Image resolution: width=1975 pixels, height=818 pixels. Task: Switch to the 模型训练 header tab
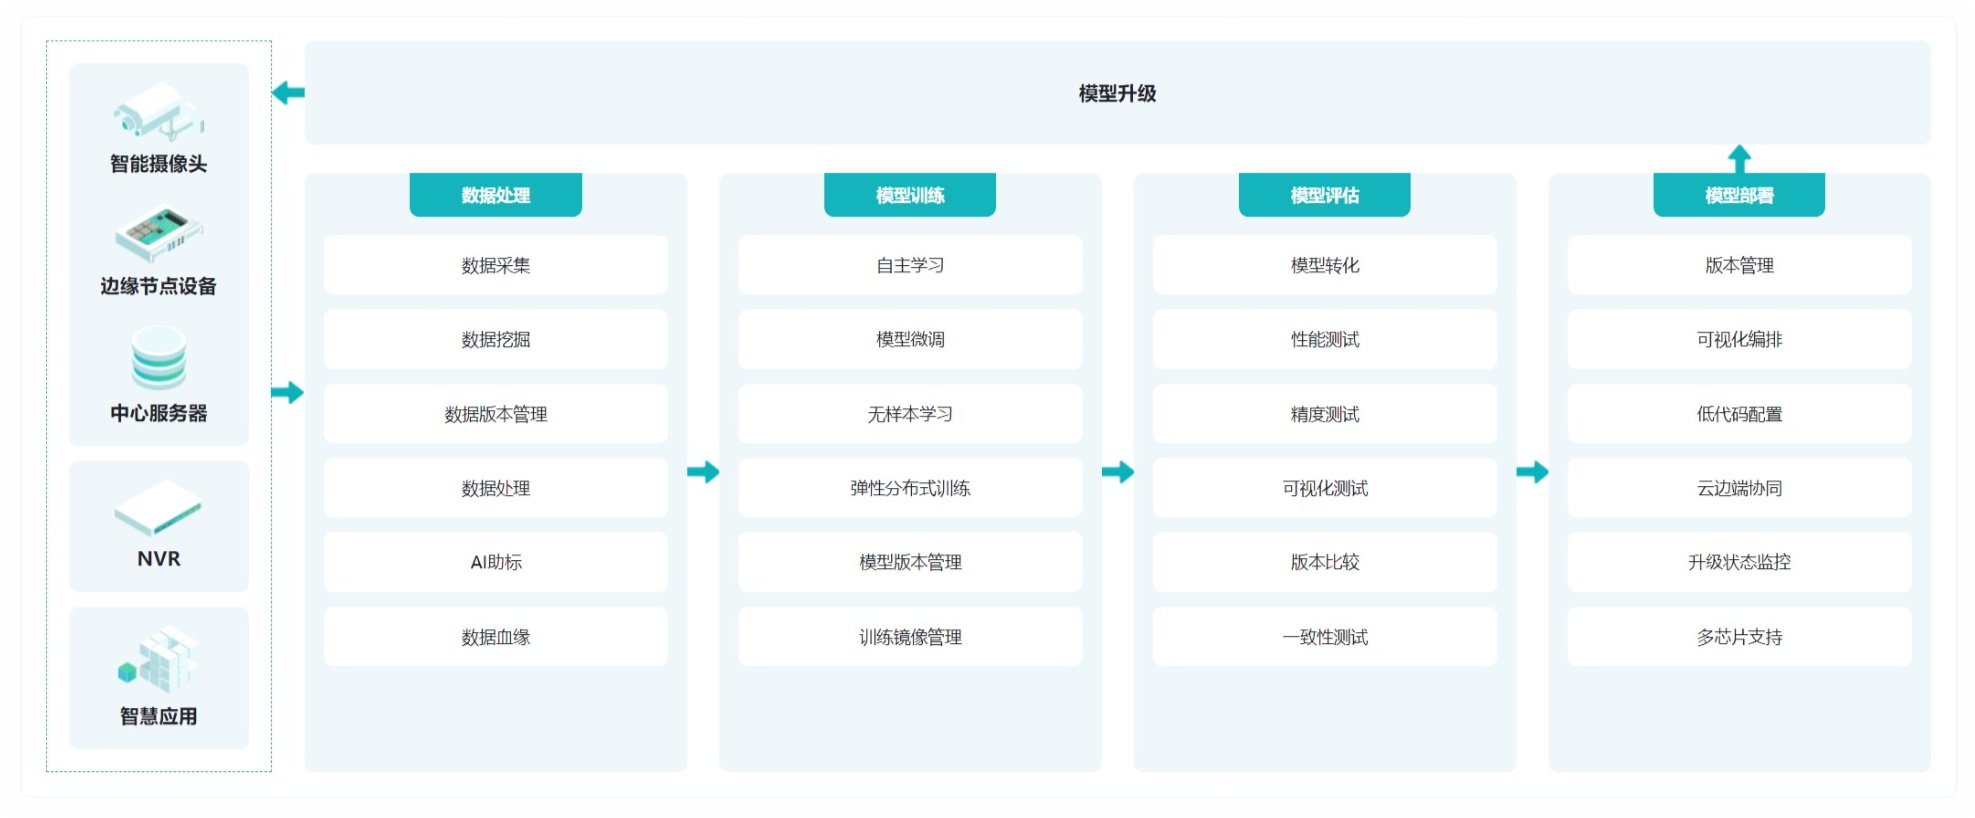(x=909, y=195)
